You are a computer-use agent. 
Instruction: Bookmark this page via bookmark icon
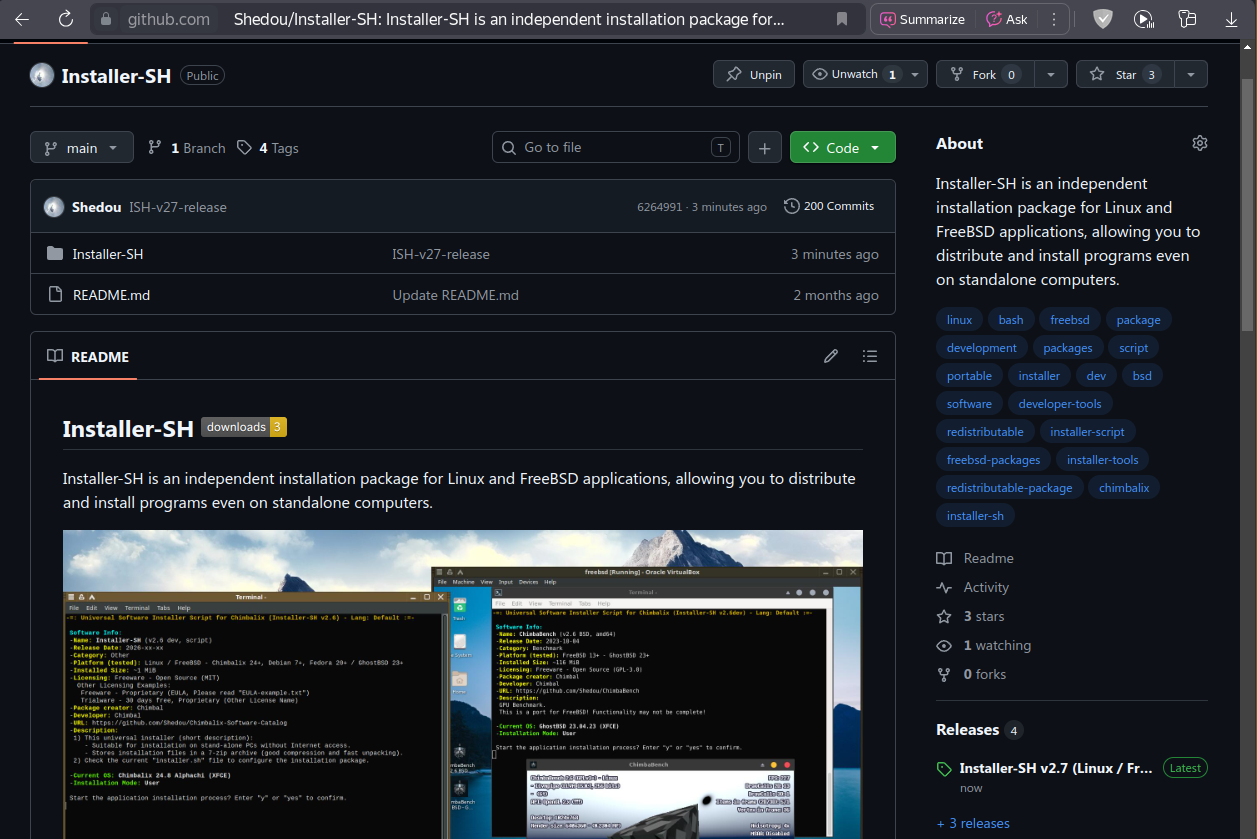tap(842, 19)
